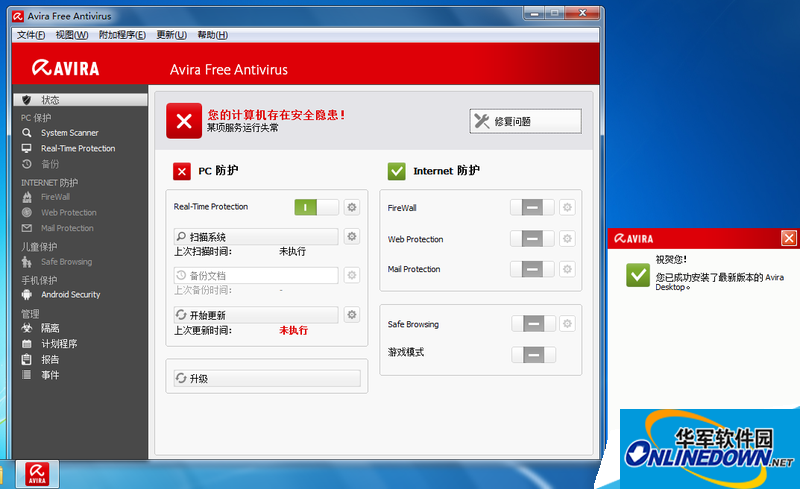Viewport: 800px width, 489px height.
Task: Toggle the Web Protection switch
Action: point(532,239)
